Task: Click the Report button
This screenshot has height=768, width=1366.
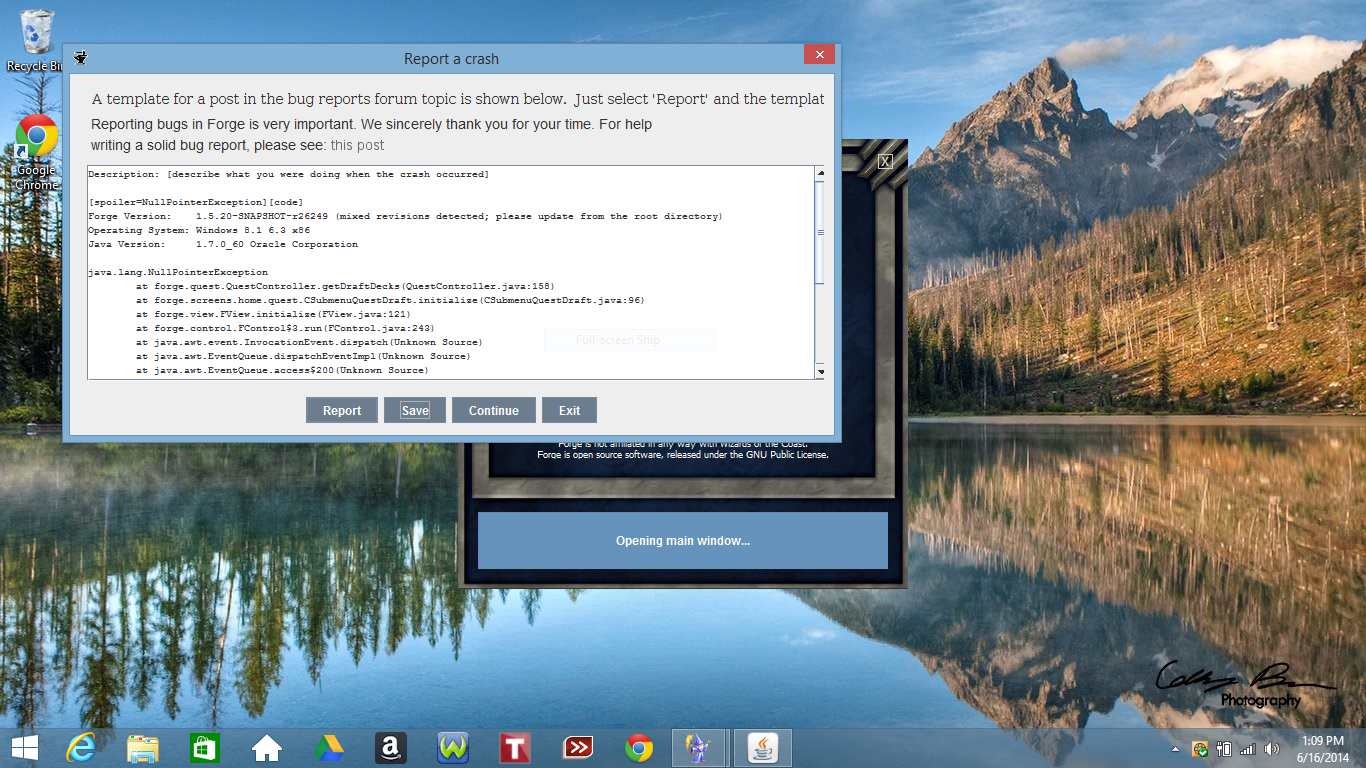Action: 341,410
